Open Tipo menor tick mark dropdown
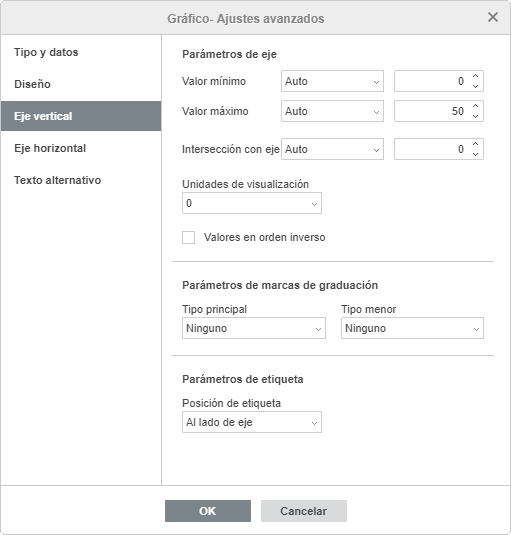Screen dimensions: 511x535 pyautogui.click(x=412, y=328)
